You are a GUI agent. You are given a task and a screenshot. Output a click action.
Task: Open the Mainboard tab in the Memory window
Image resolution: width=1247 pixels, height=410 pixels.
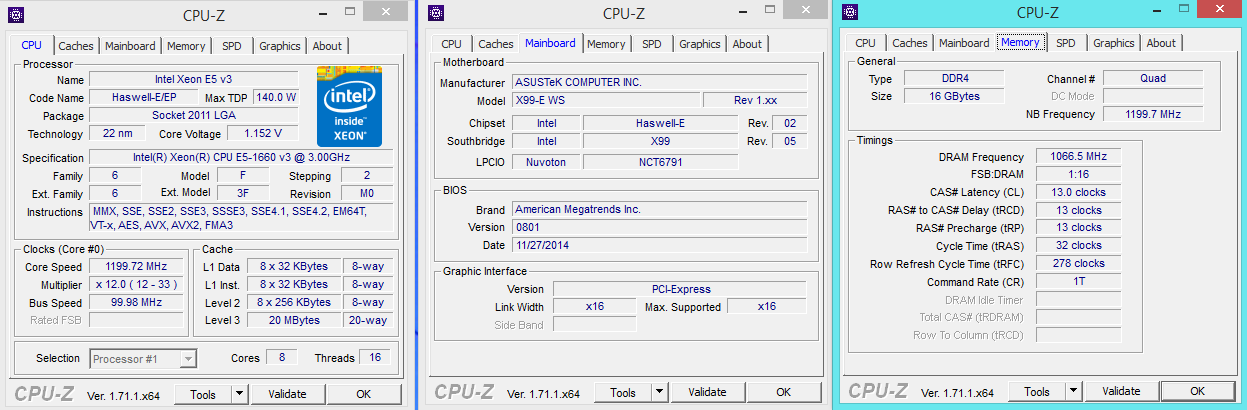(x=964, y=43)
